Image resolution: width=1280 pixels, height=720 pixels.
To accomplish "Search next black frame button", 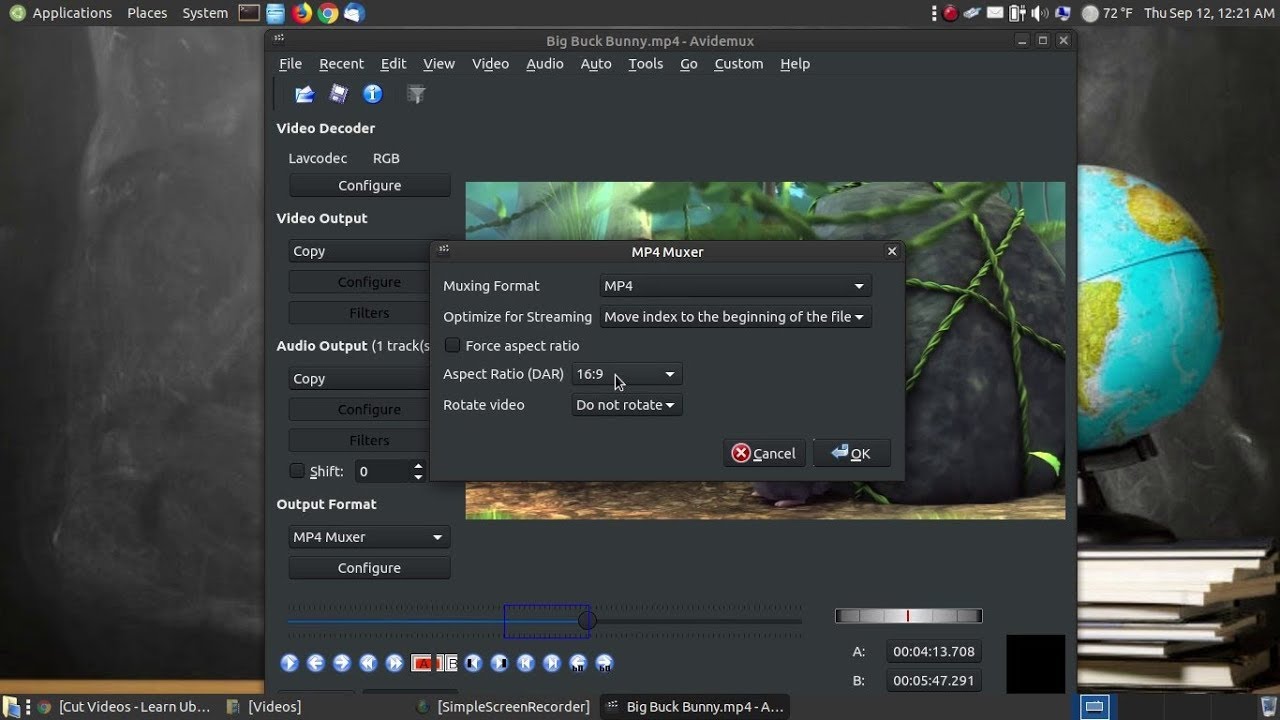I will tap(499, 663).
